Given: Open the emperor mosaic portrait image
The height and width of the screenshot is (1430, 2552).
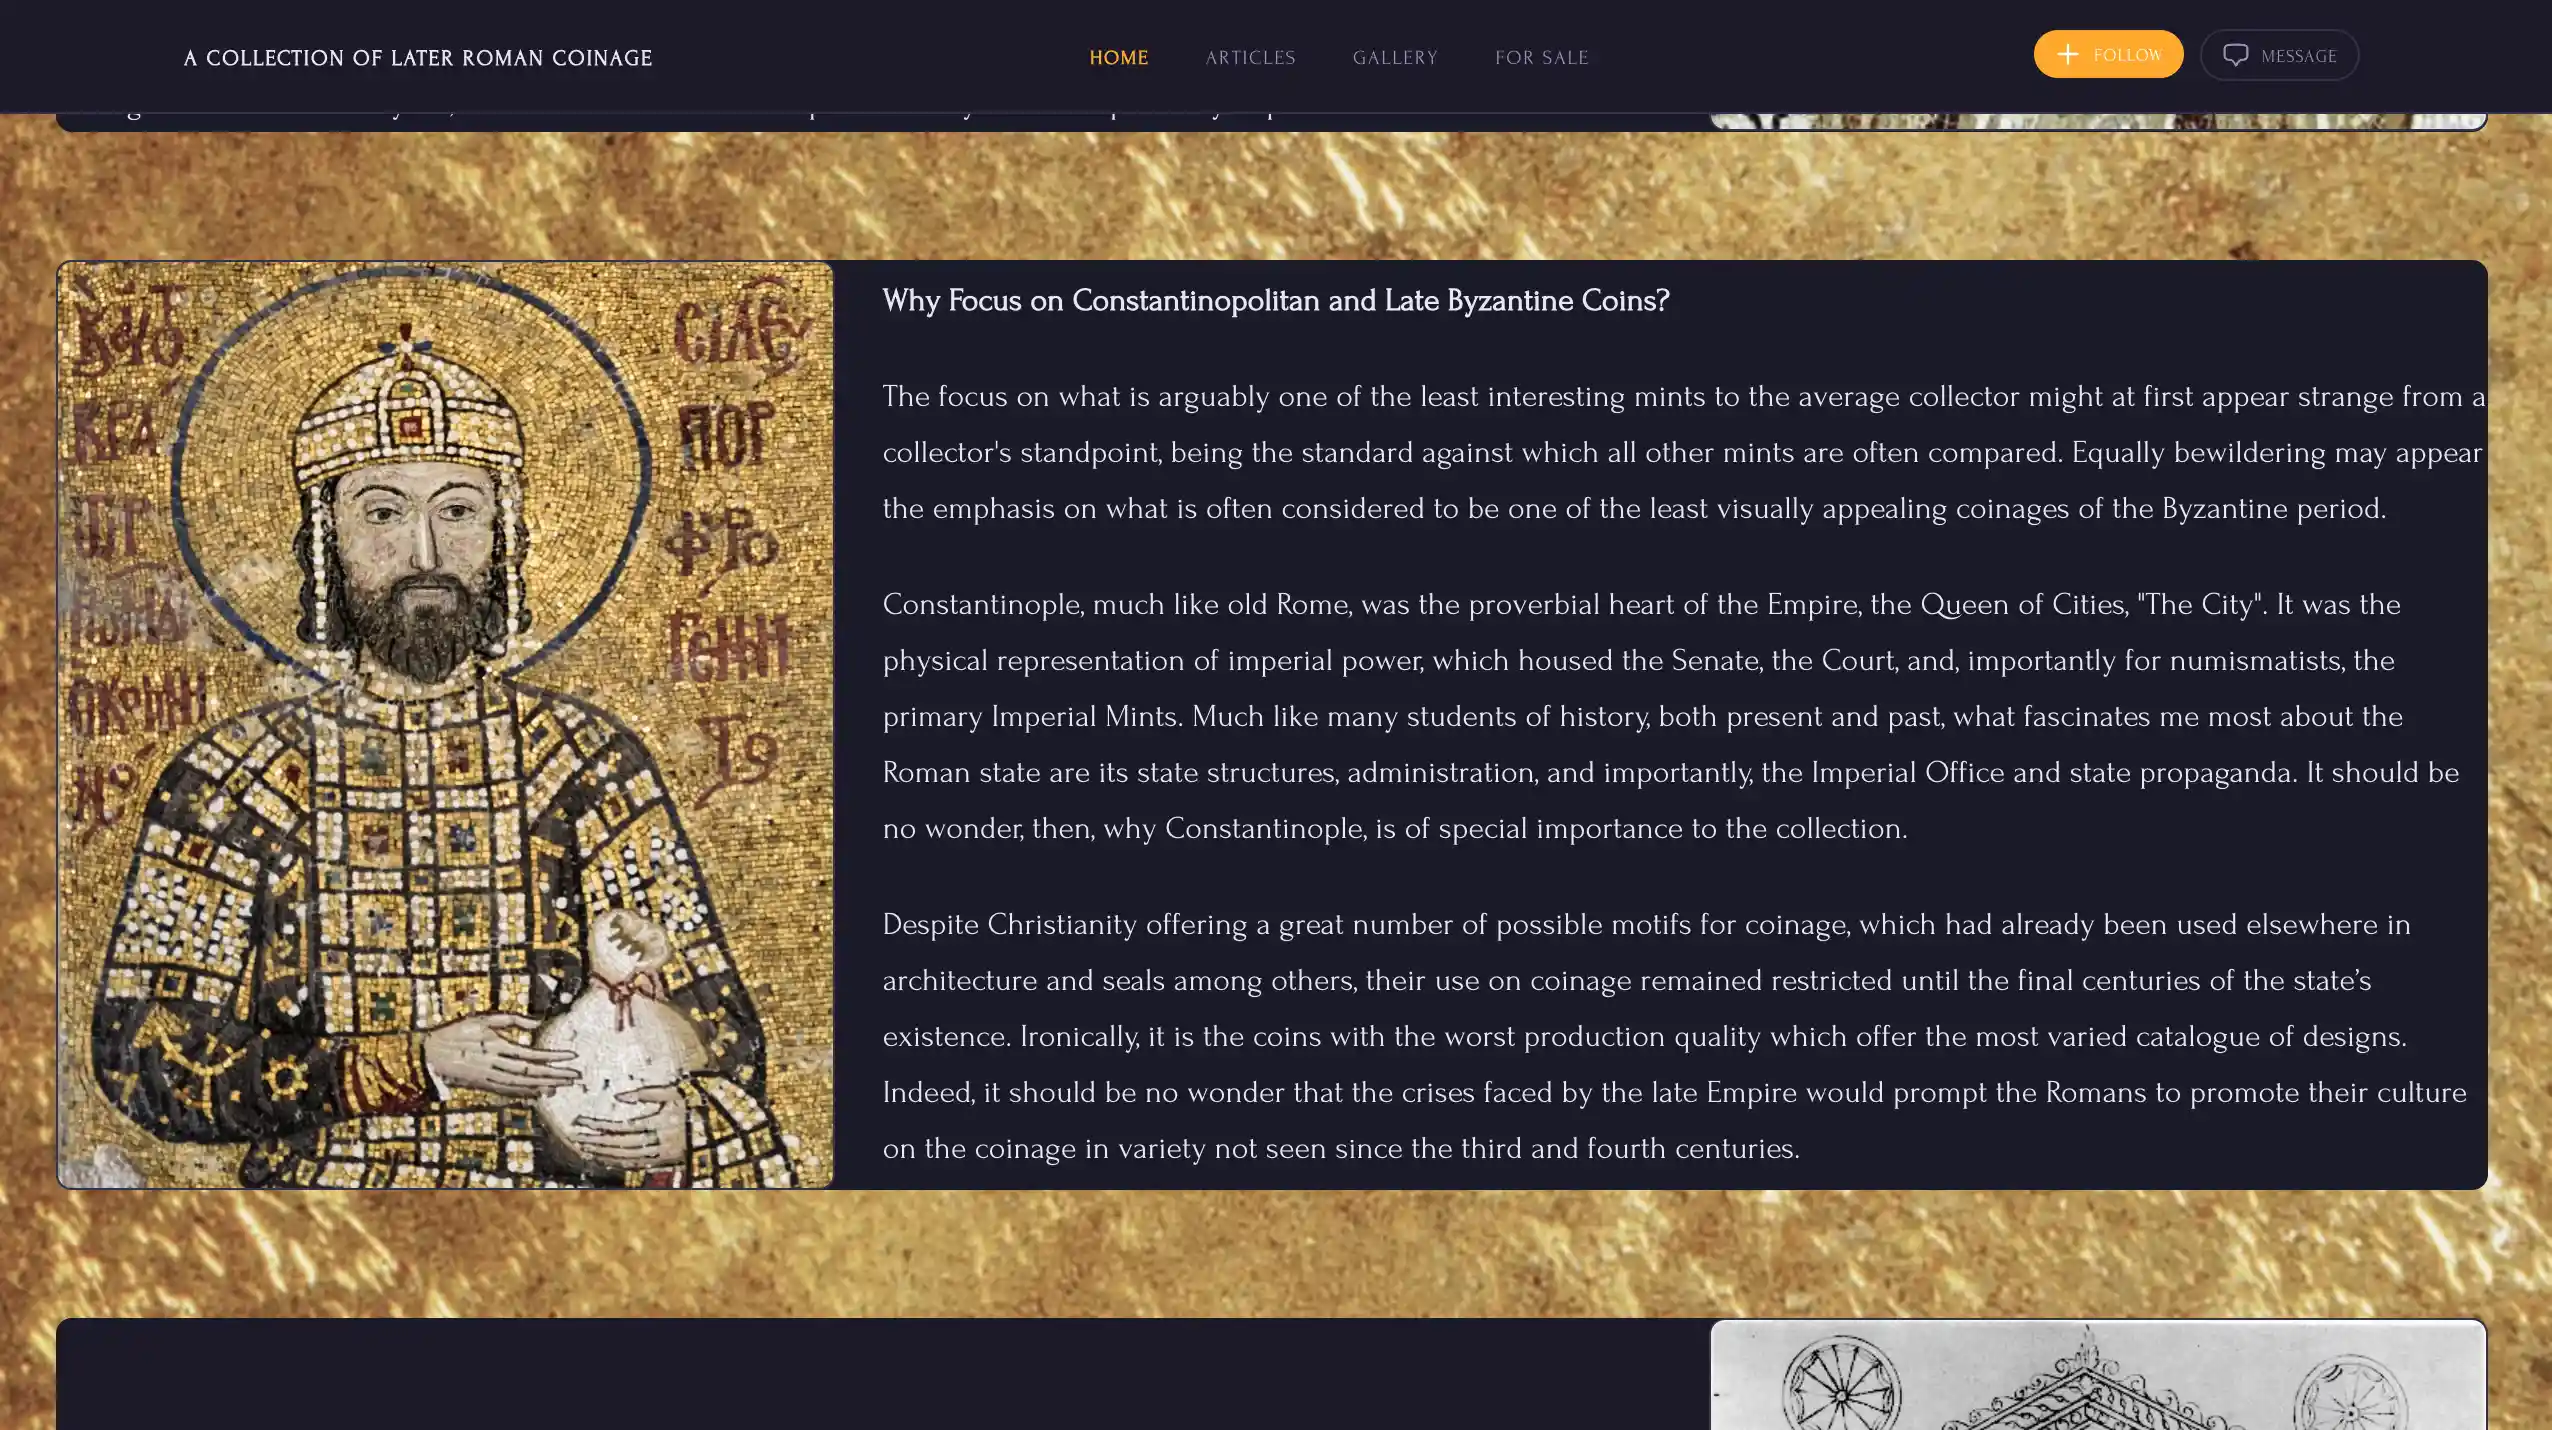Looking at the screenshot, I should coord(445,725).
